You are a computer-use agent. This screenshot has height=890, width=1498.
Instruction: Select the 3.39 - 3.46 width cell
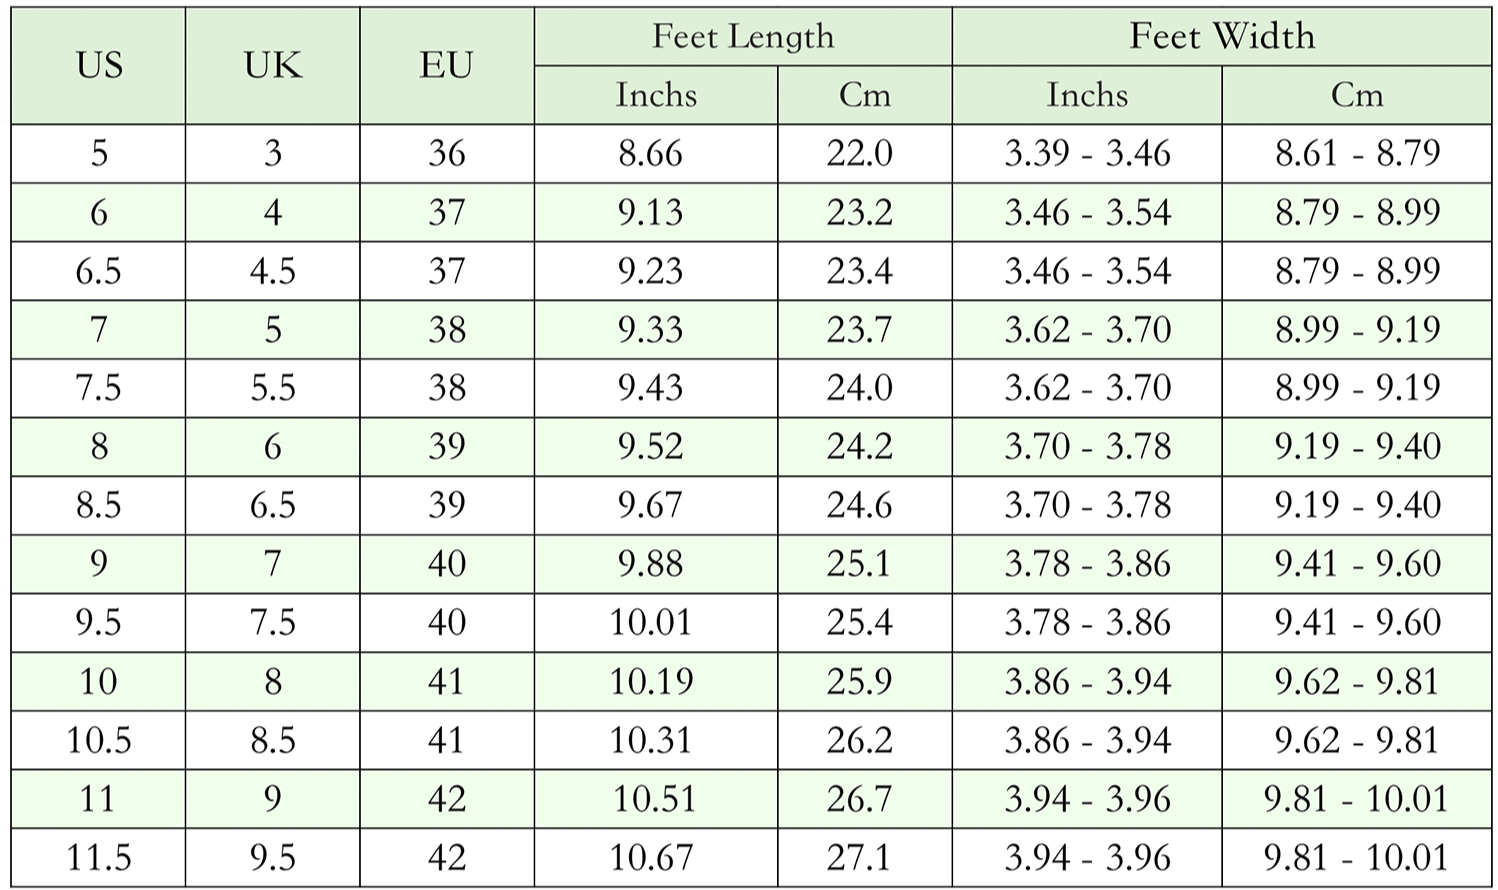(1087, 153)
